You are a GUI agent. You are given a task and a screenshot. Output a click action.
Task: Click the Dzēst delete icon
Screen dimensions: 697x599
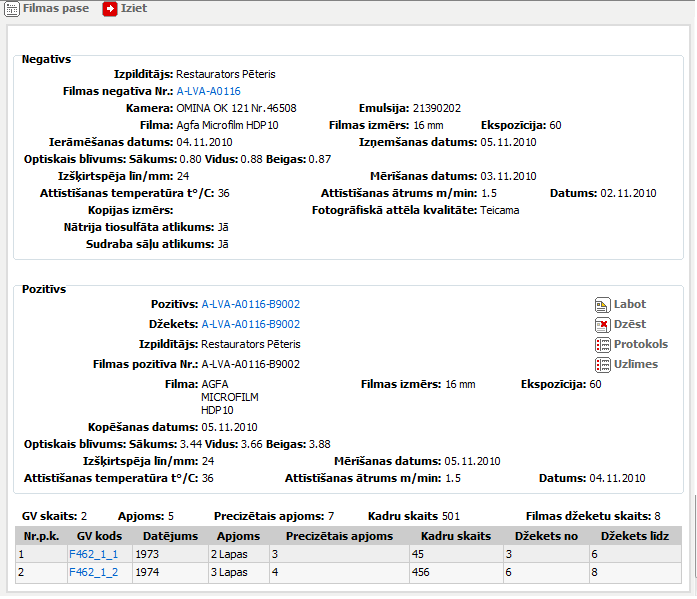point(602,325)
